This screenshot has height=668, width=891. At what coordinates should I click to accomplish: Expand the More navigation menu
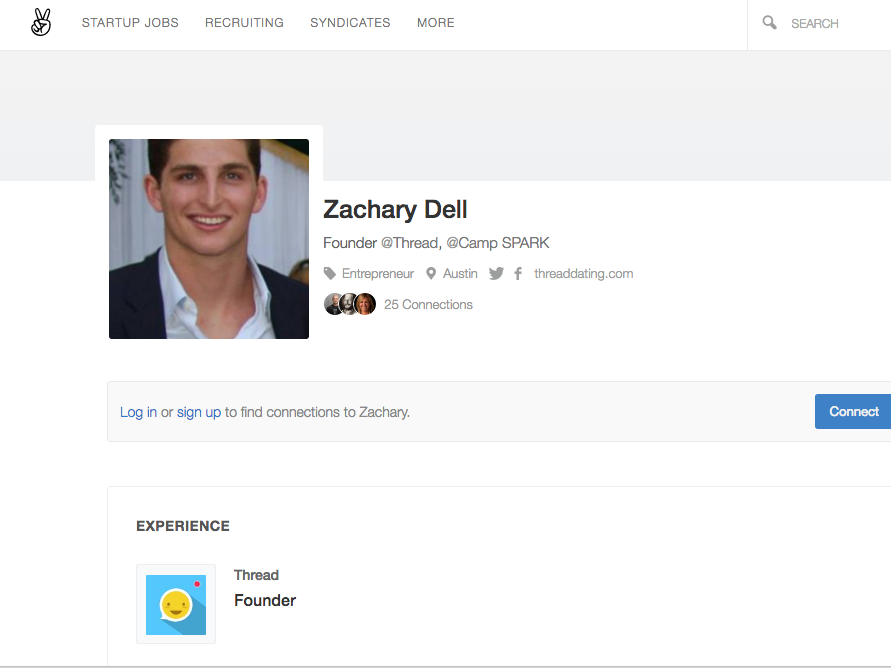[x=435, y=23]
